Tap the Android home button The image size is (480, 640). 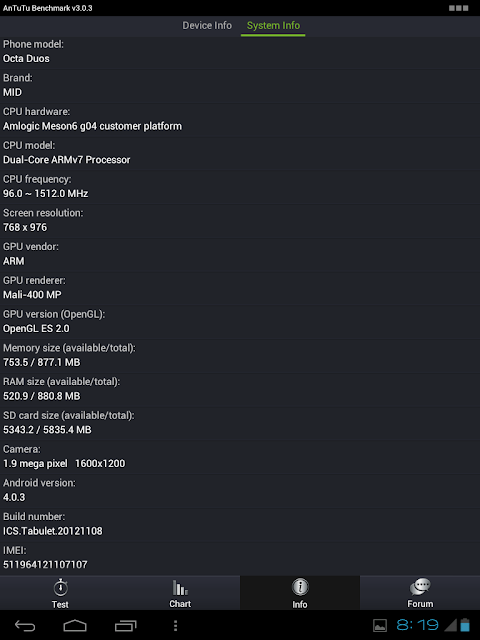click(x=75, y=625)
